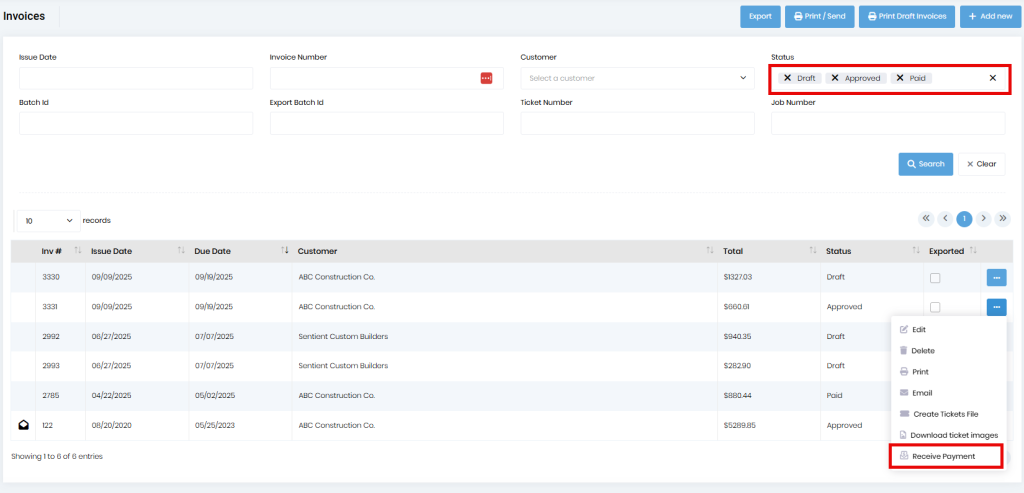Select Edit in the invoice action menu
Image resolution: width=1024 pixels, height=493 pixels.
coord(918,329)
